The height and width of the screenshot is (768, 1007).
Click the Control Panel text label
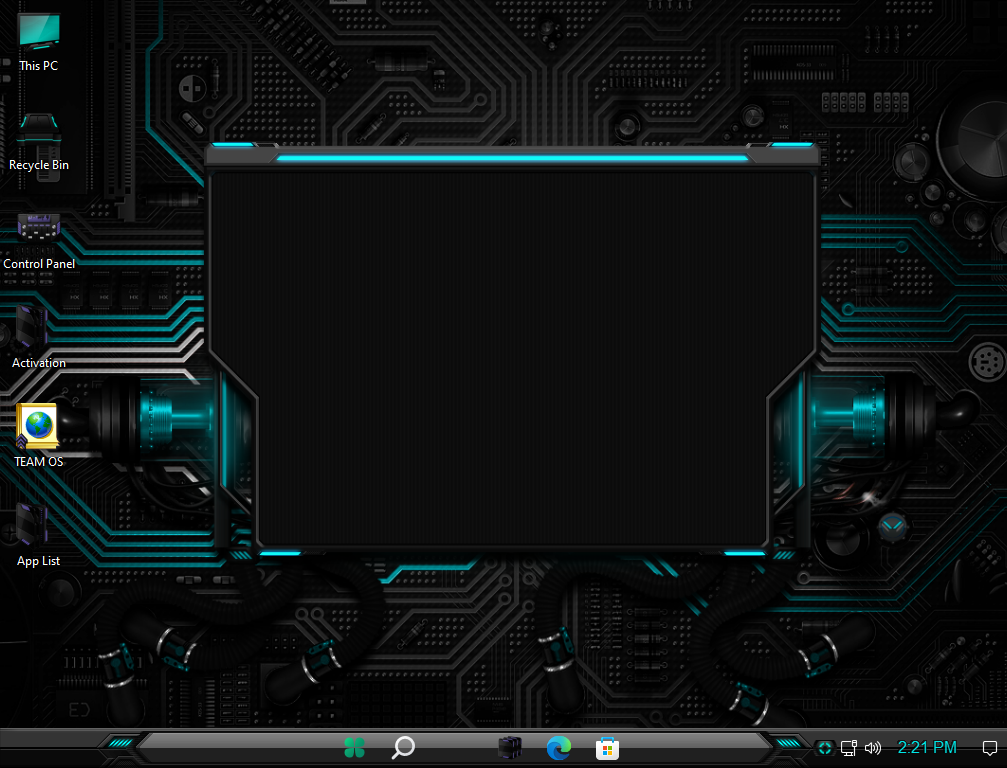pyautogui.click(x=39, y=264)
